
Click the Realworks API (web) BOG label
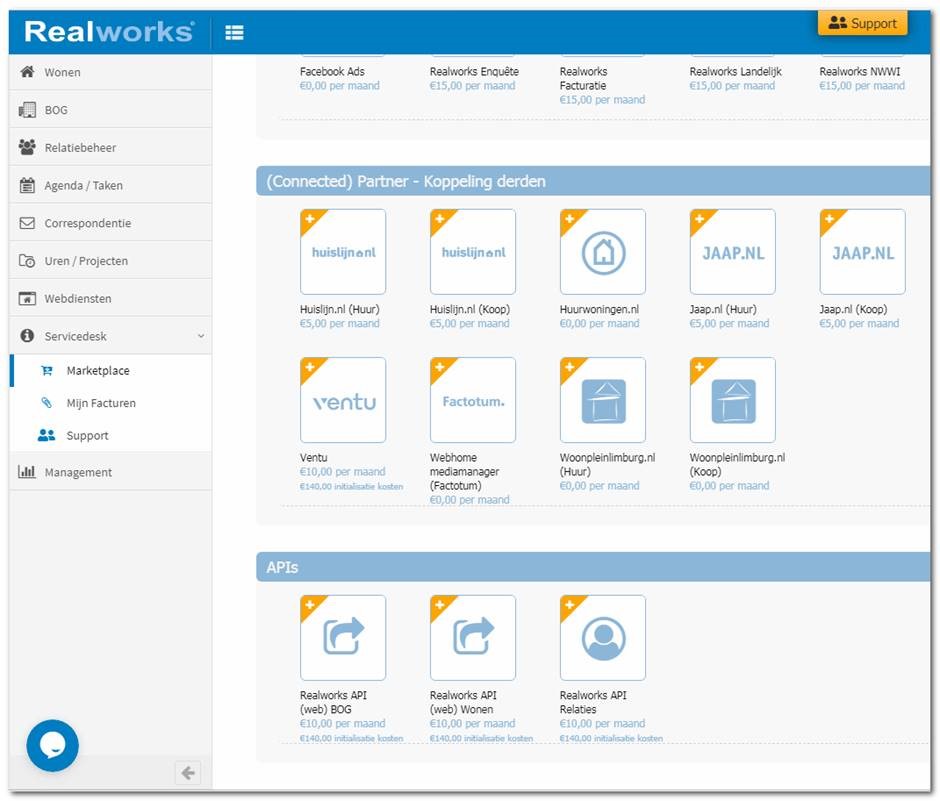(333, 702)
